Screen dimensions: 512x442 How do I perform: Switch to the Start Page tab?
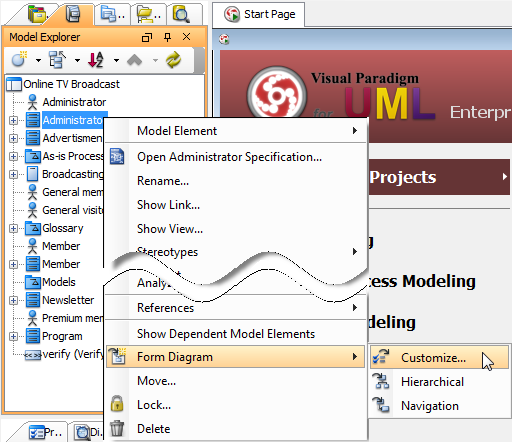coord(259,15)
